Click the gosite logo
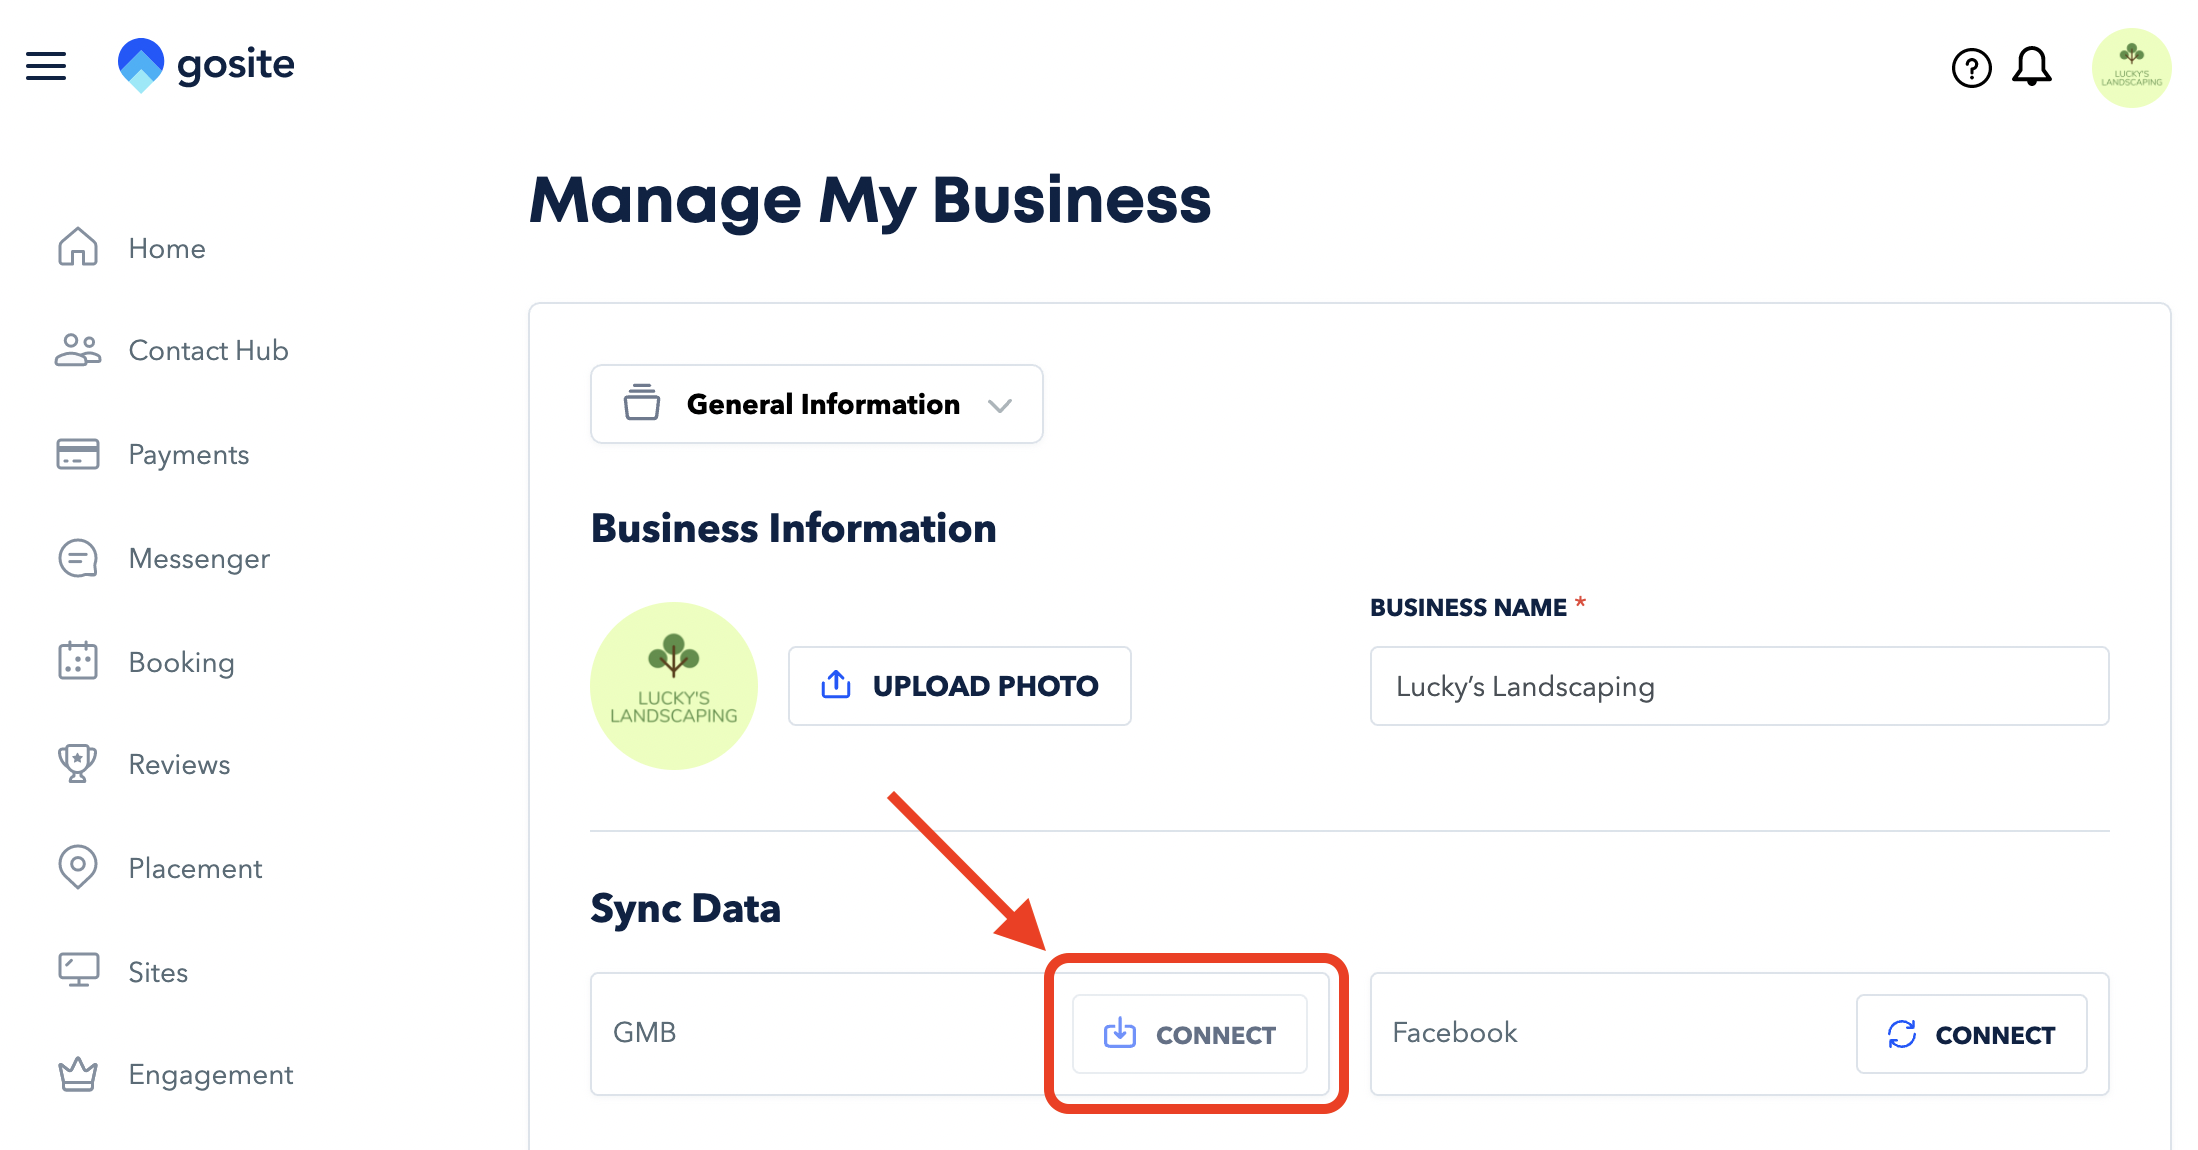Screen dimensions: 2198x1150 [x=206, y=64]
